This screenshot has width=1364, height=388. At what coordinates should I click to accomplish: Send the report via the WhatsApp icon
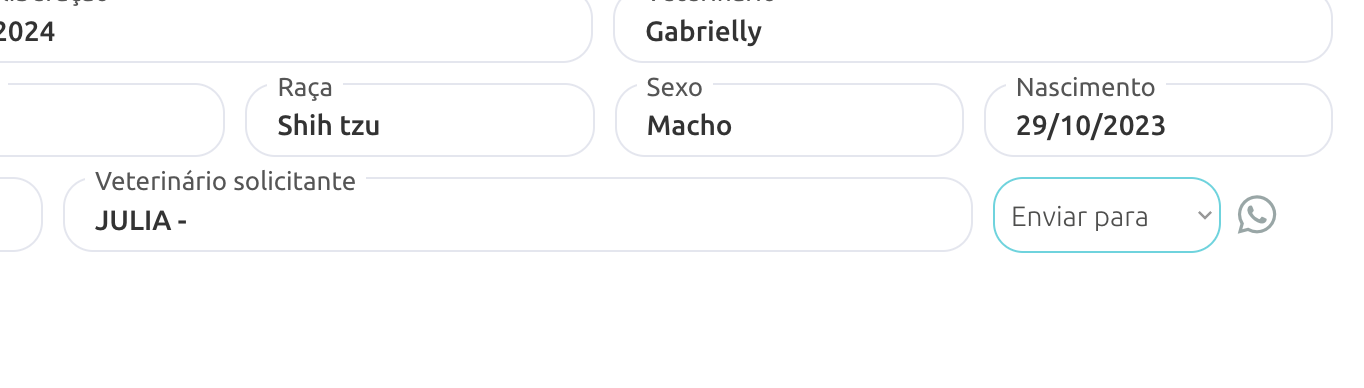(x=1257, y=215)
